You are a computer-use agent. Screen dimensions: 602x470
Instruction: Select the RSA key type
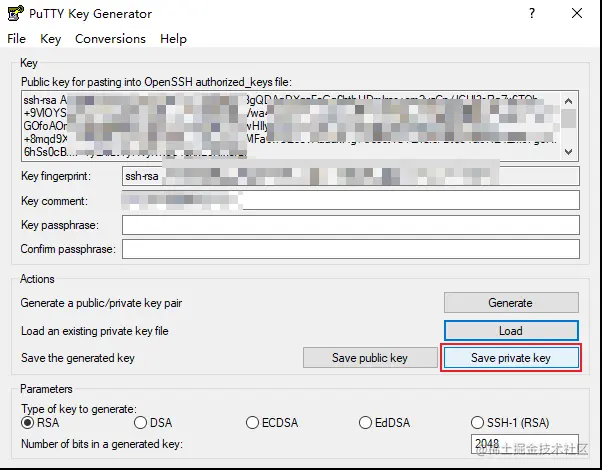(40, 423)
